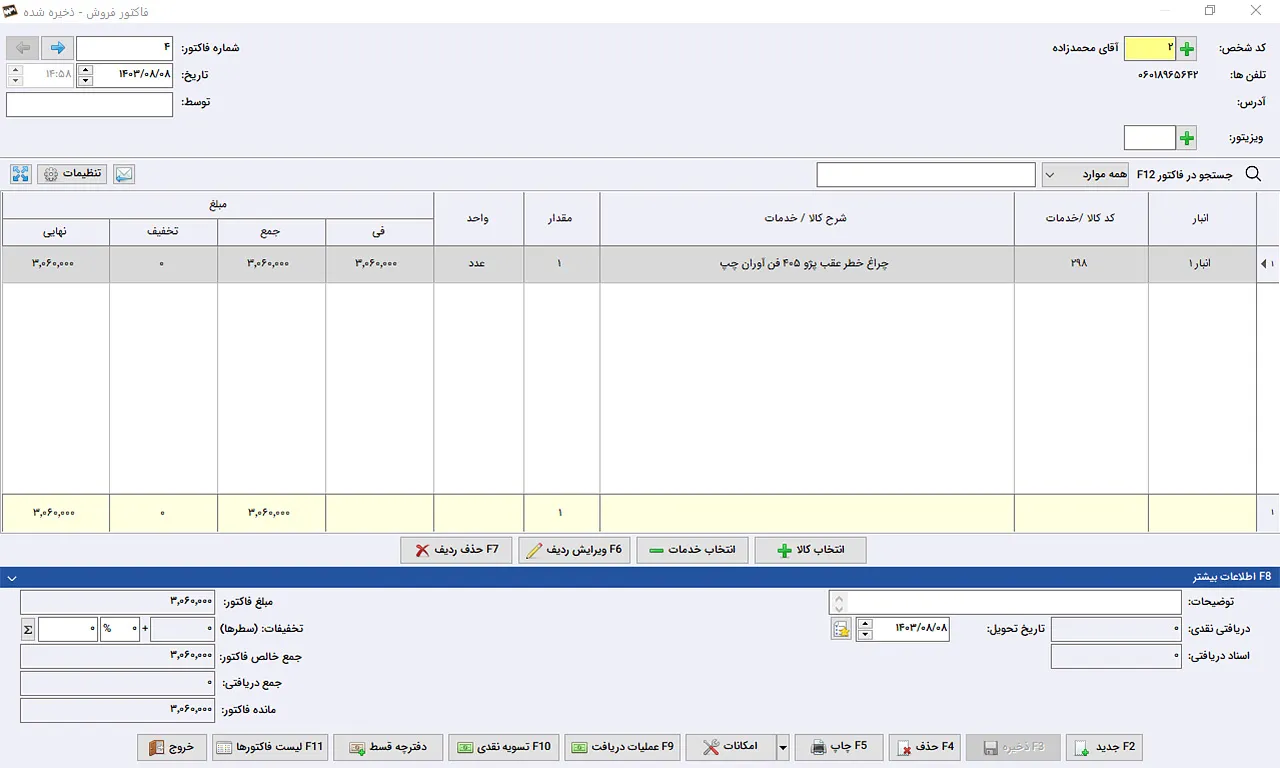Click the sigma discount sum button
This screenshot has height=768, width=1280.
[27, 629]
